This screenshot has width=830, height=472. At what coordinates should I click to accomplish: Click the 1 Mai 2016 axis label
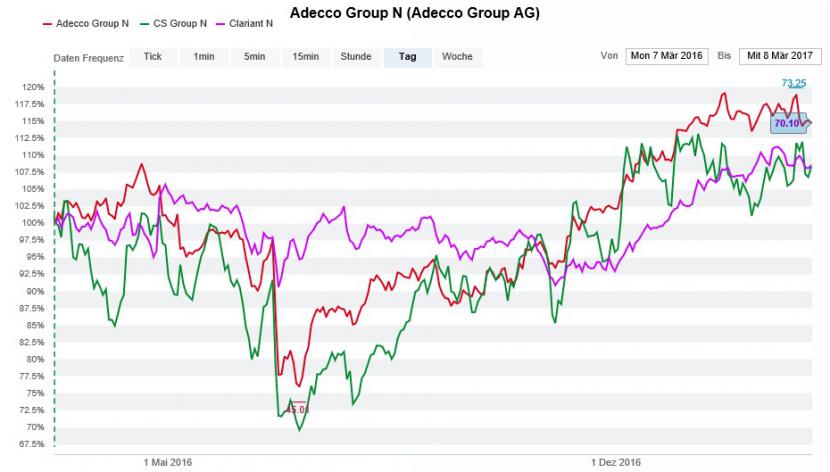coord(168,462)
